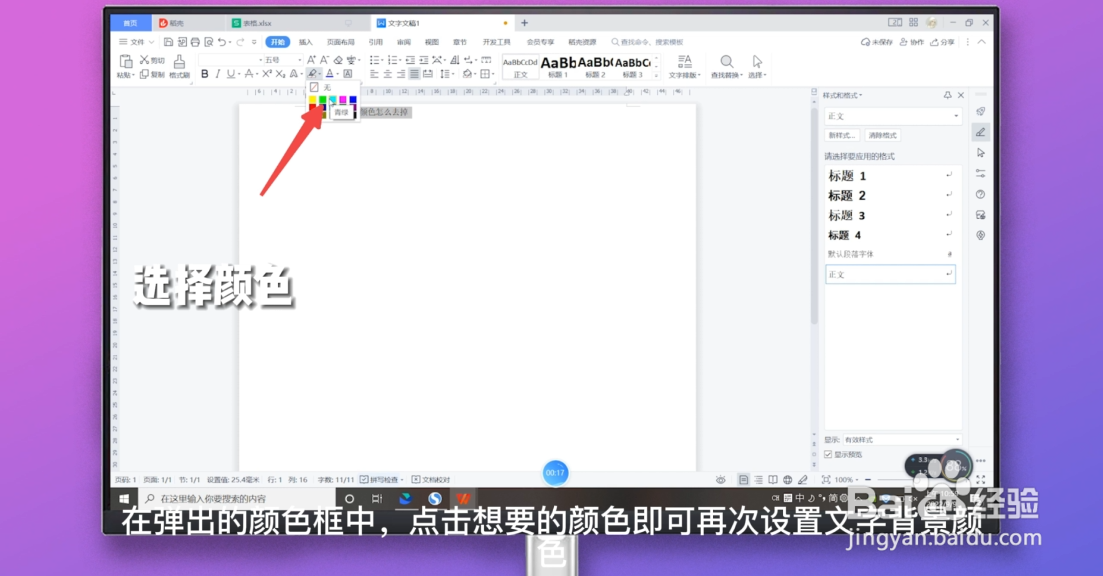Click the justify alignment icon
The height and width of the screenshot is (576, 1103).
[x=414, y=74]
